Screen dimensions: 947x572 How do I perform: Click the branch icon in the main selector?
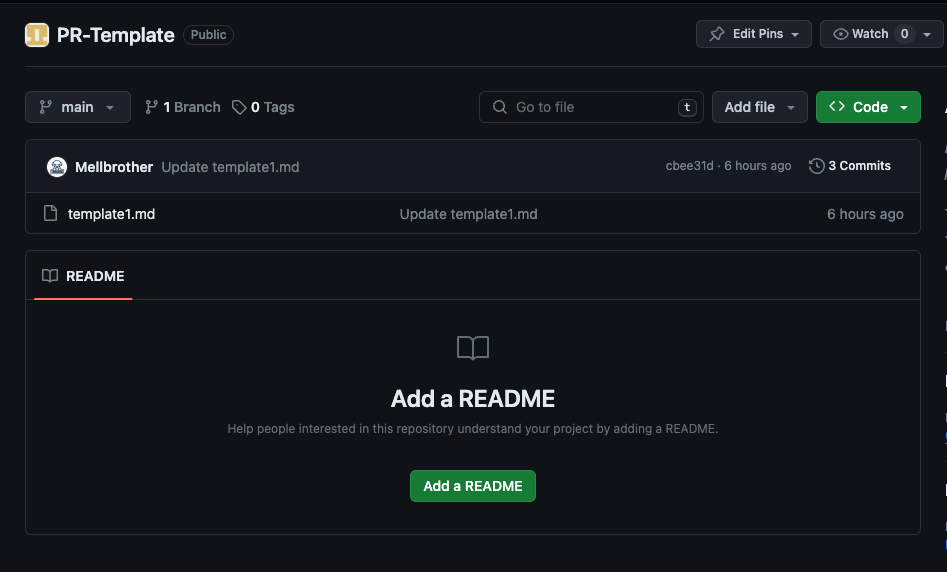tap(46, 107)
